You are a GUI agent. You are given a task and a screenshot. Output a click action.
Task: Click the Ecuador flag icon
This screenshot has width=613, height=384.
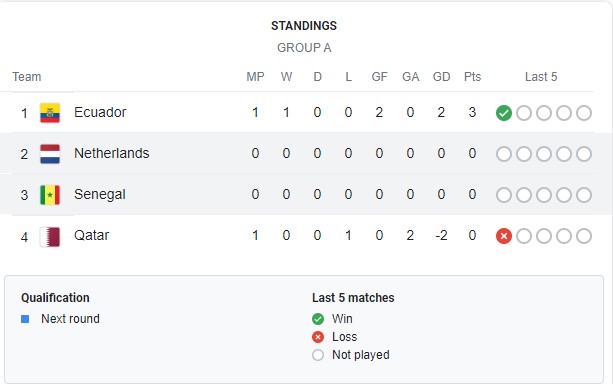pos(50,113)
